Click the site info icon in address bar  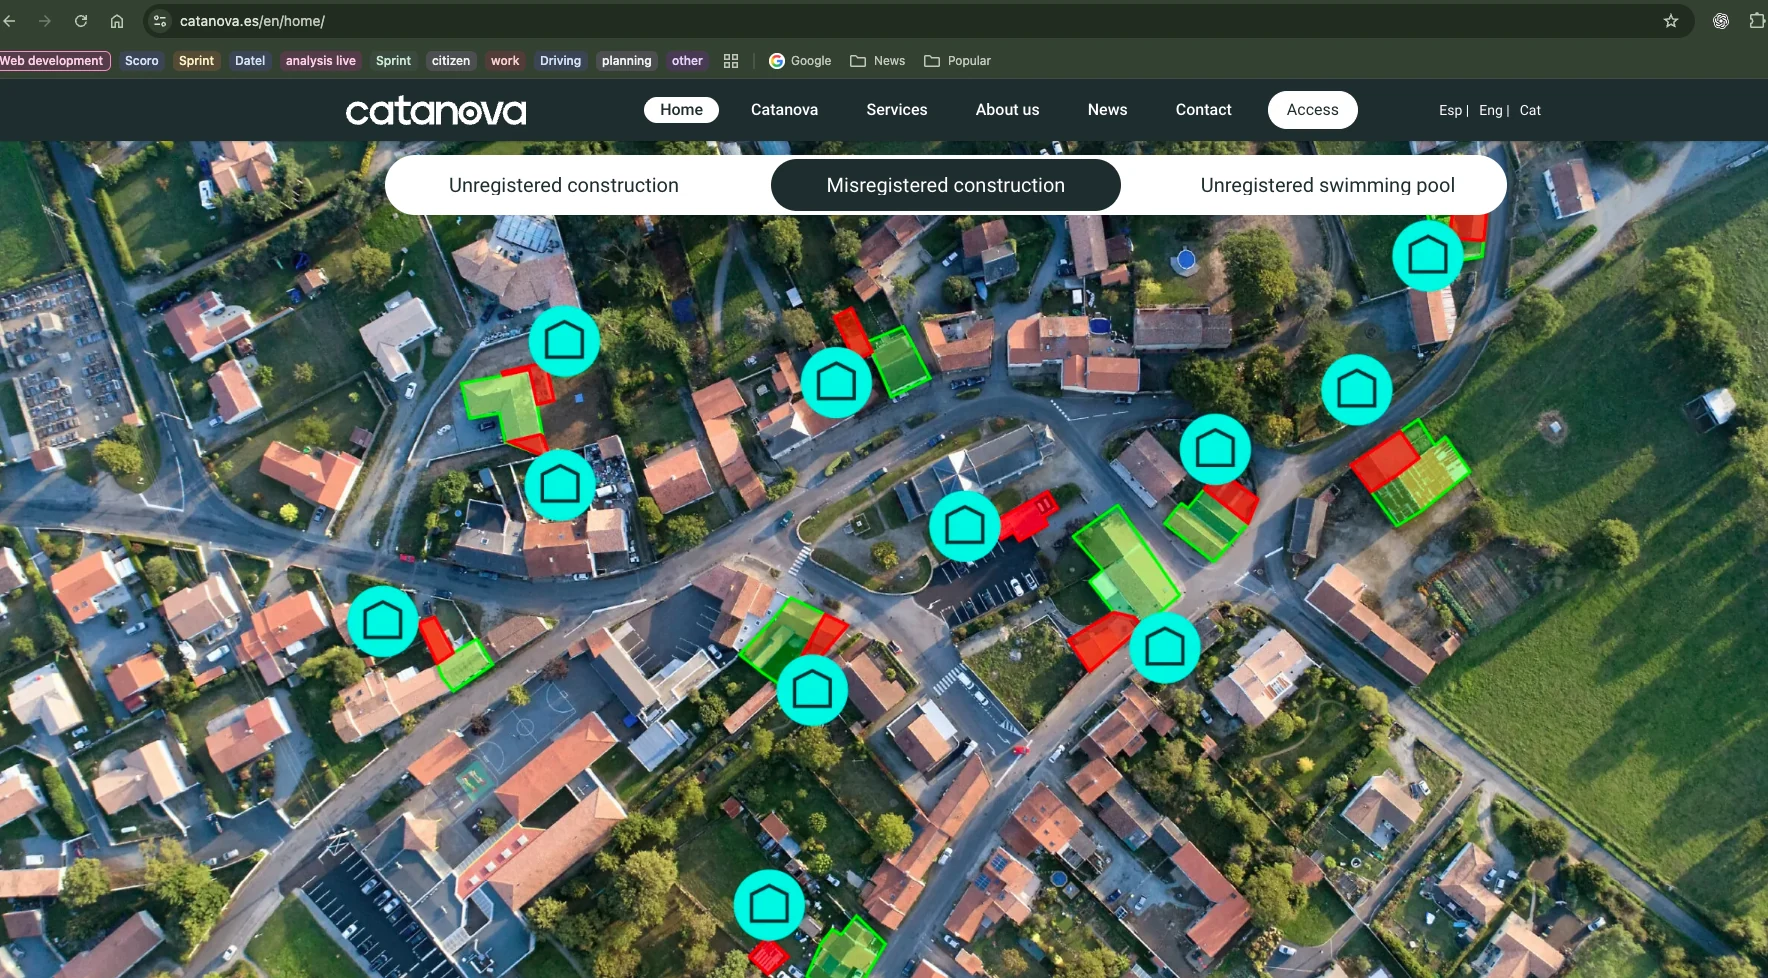(160, 21)
